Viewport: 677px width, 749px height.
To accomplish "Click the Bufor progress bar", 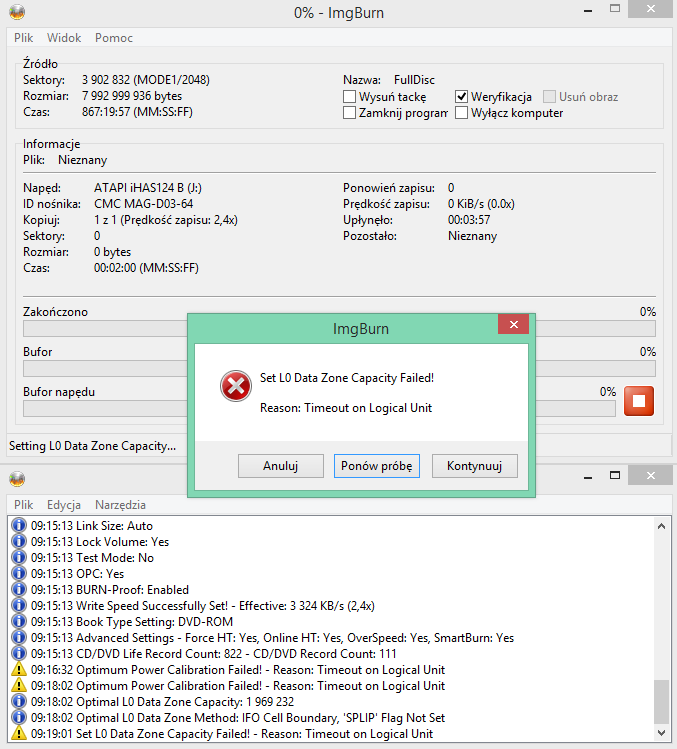I will pyautogui.click(x=339, y=369).
